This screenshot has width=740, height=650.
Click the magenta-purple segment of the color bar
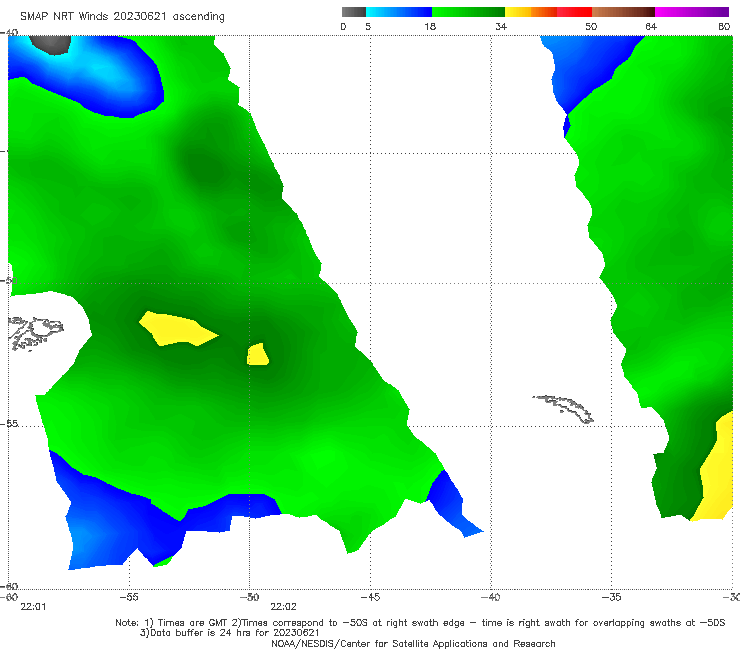coord(692,12)
